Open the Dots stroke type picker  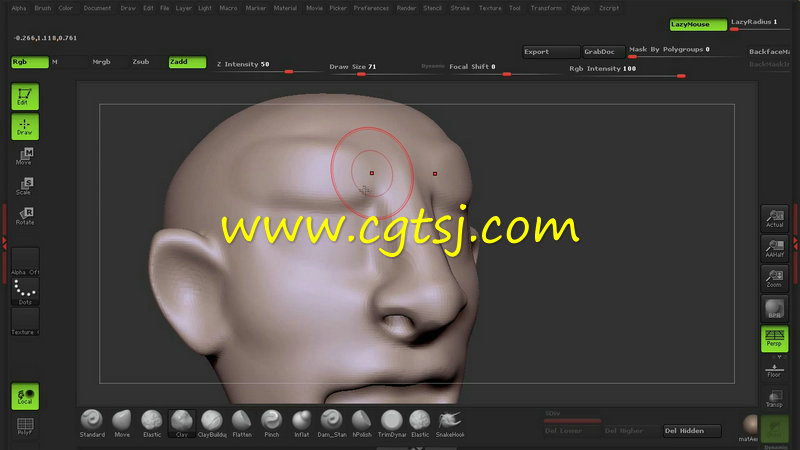coord(25,292)
